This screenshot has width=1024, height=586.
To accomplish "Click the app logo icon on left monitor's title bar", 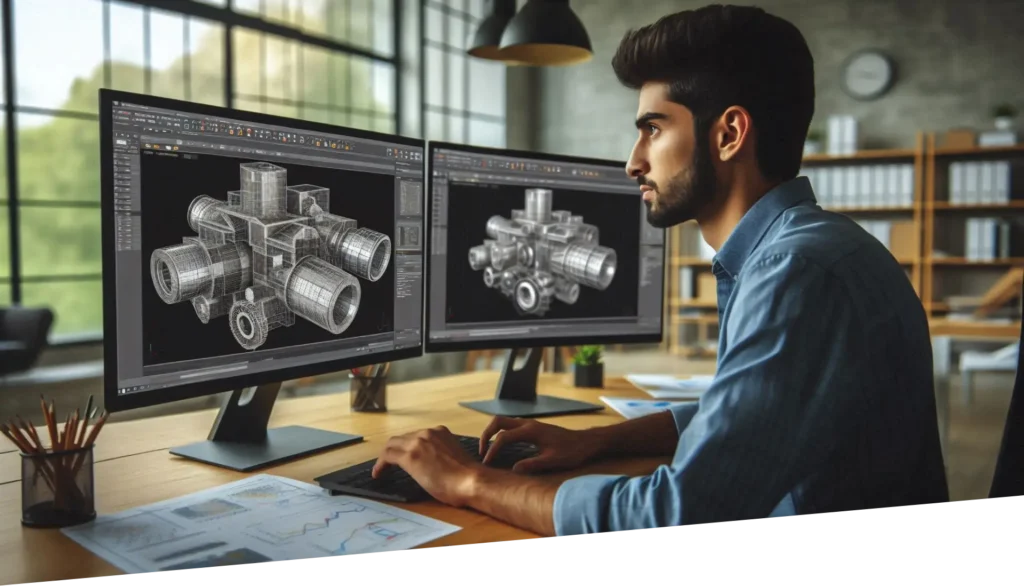I will (115, 104).
